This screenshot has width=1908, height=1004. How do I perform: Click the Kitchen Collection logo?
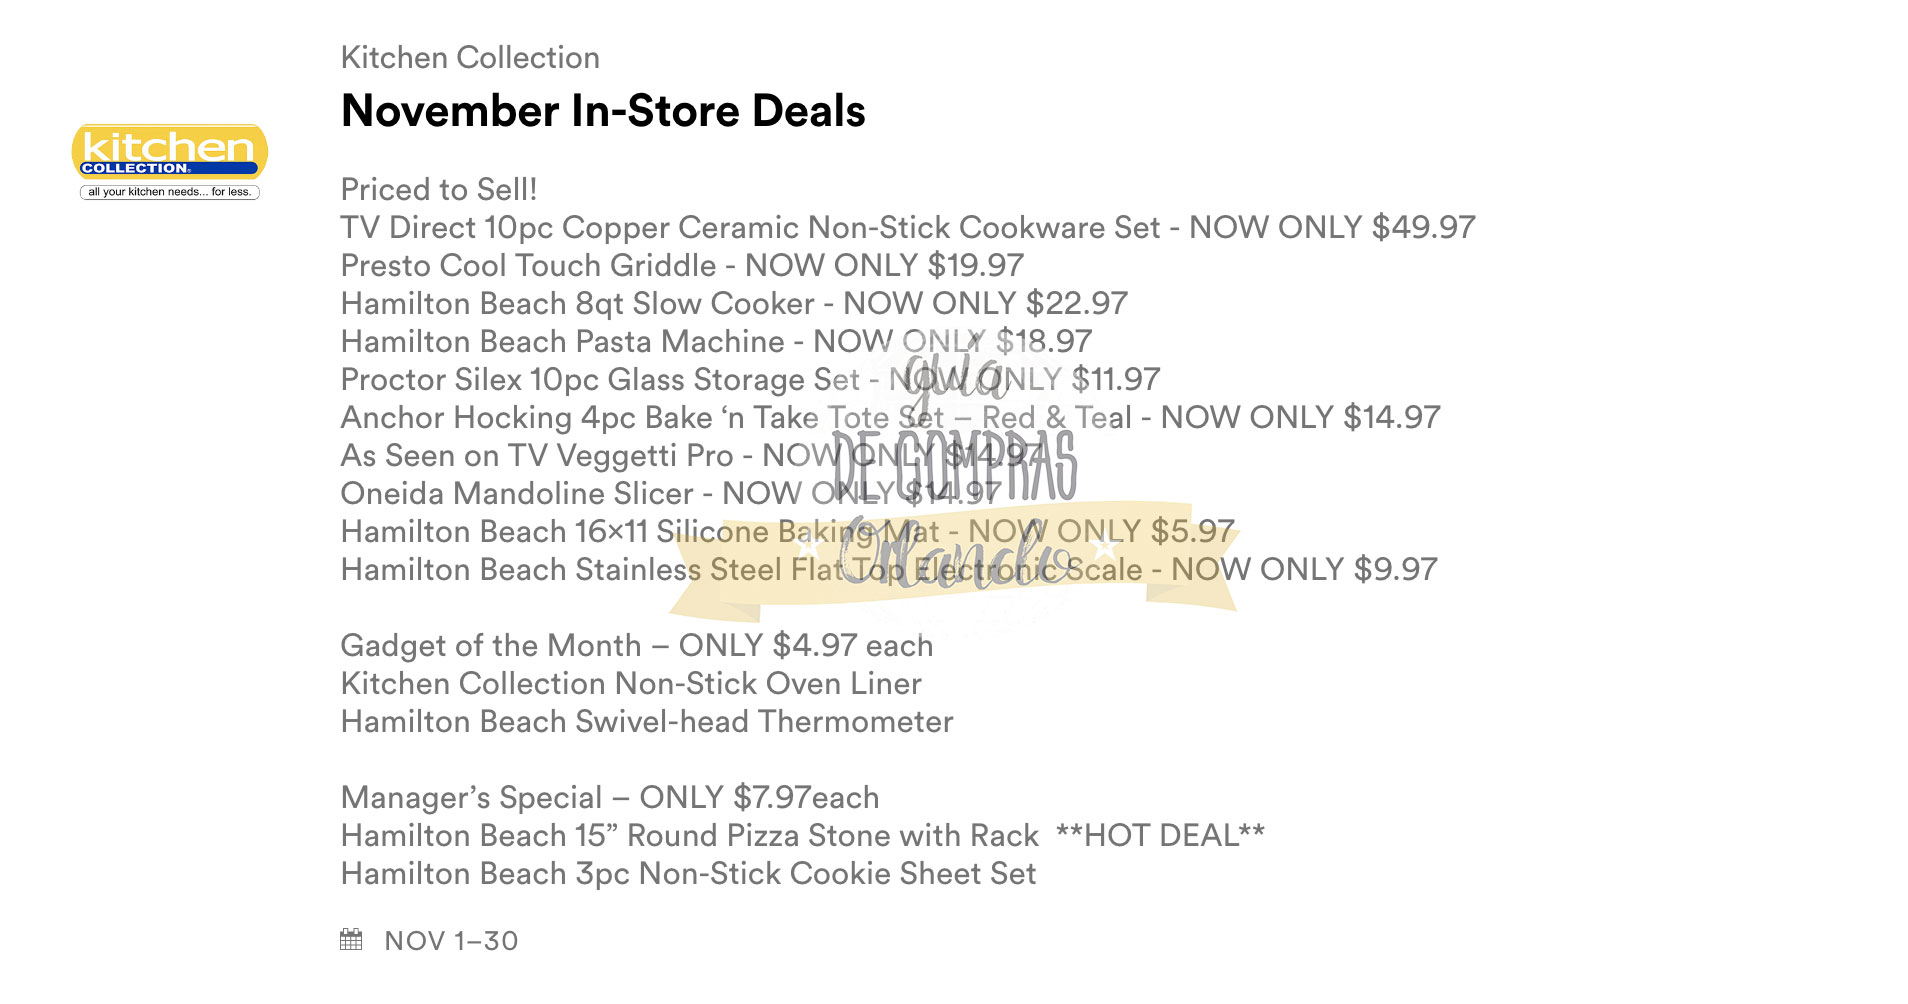pyautogui.click(x=169, y=161)
